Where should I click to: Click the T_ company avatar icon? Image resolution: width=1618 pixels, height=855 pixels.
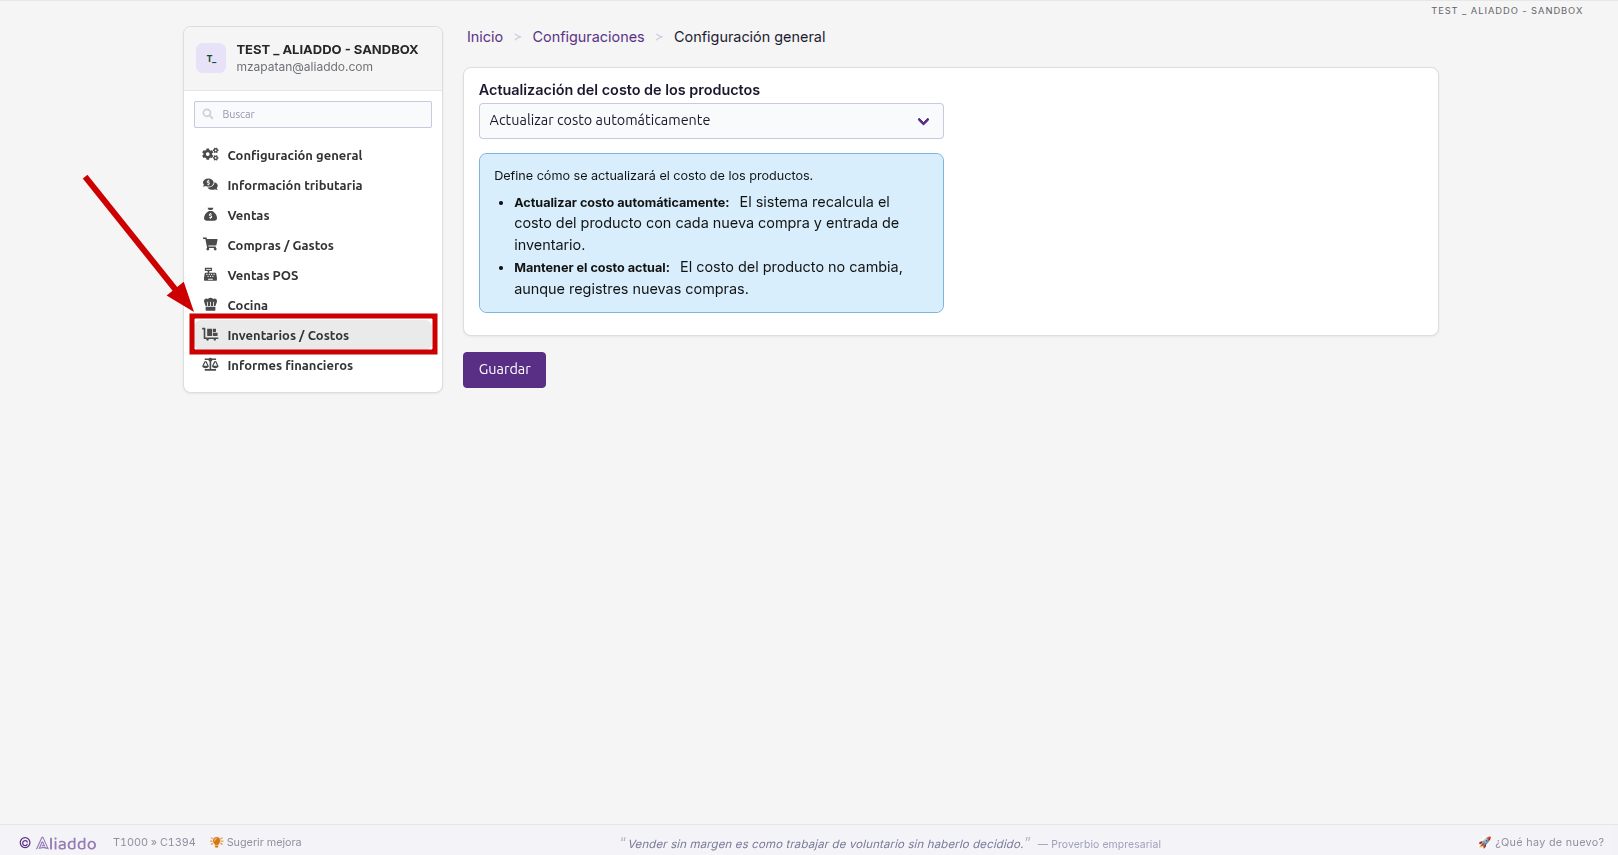tap(211, 58)
